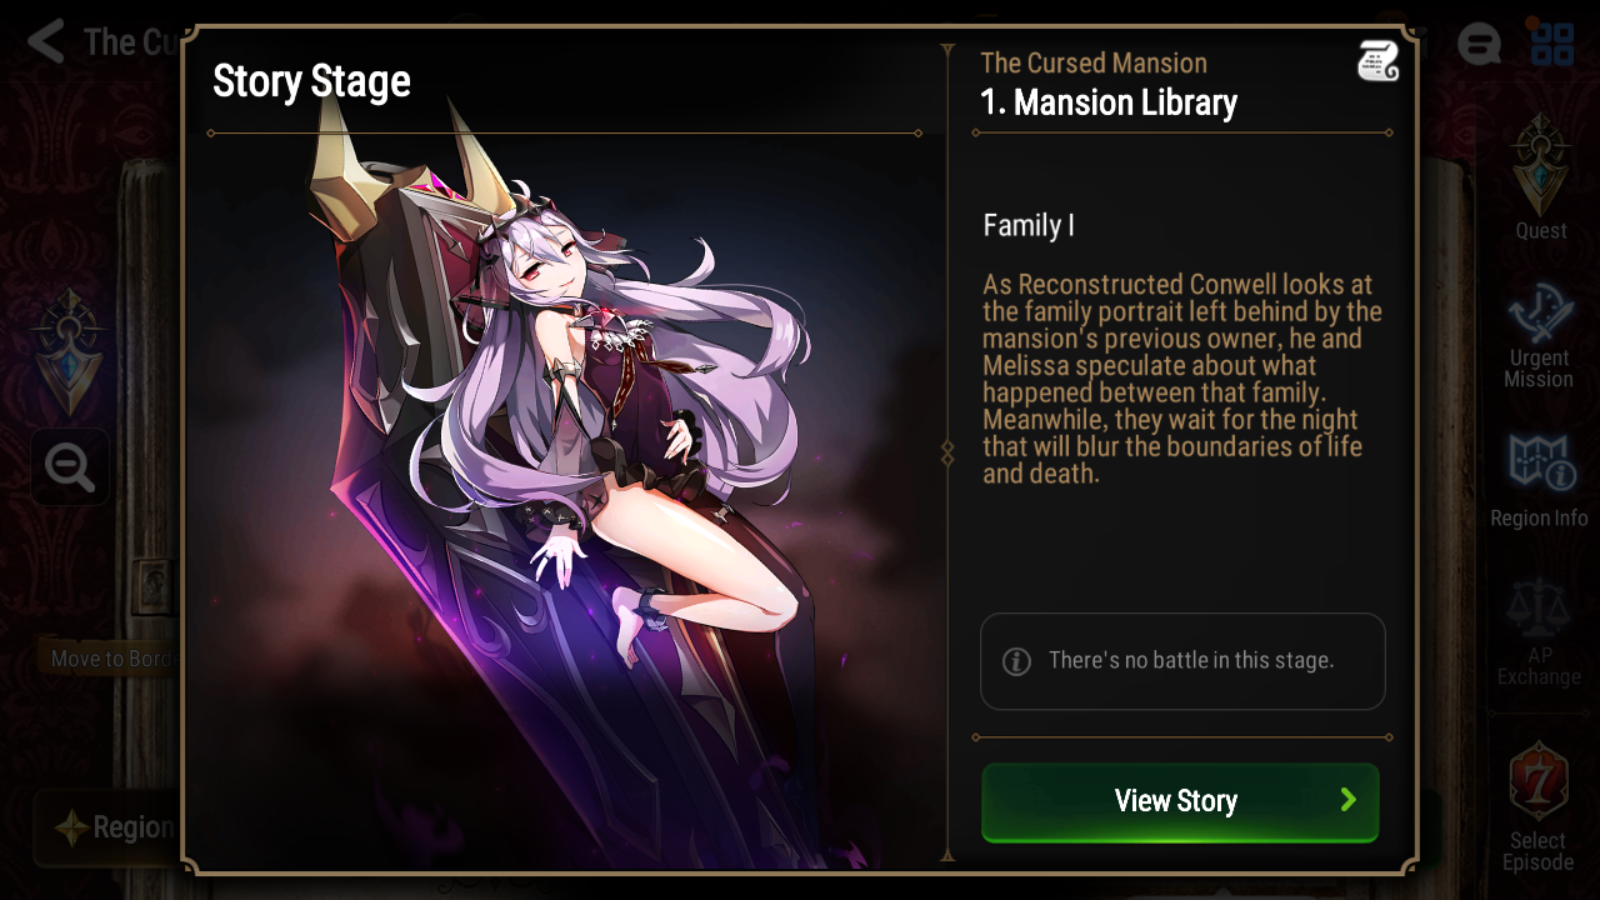This screenshot has height=900, width=1600.
Task: Click the View Story button
Action: click(1180, 802)
